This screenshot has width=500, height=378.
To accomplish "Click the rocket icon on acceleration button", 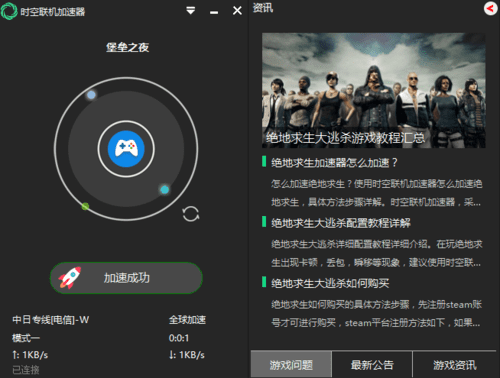I will pyautogui.click(x=70, y=277).
